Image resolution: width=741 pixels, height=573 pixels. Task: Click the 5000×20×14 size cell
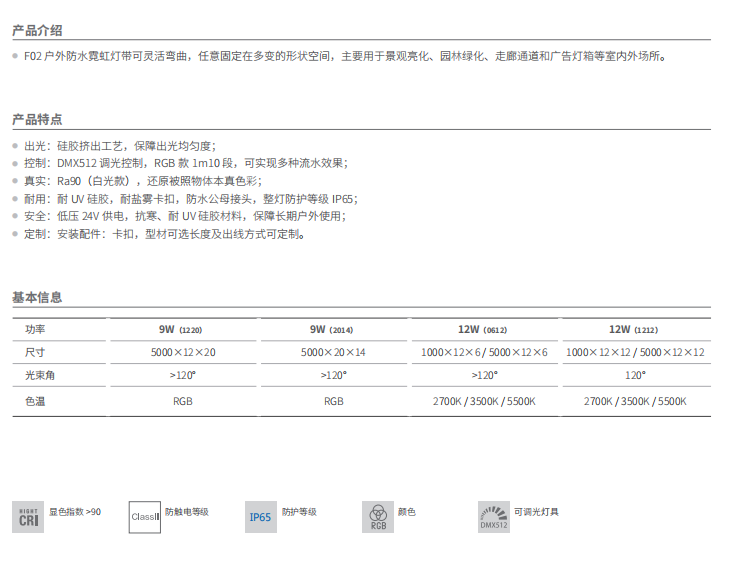point(333,352)
